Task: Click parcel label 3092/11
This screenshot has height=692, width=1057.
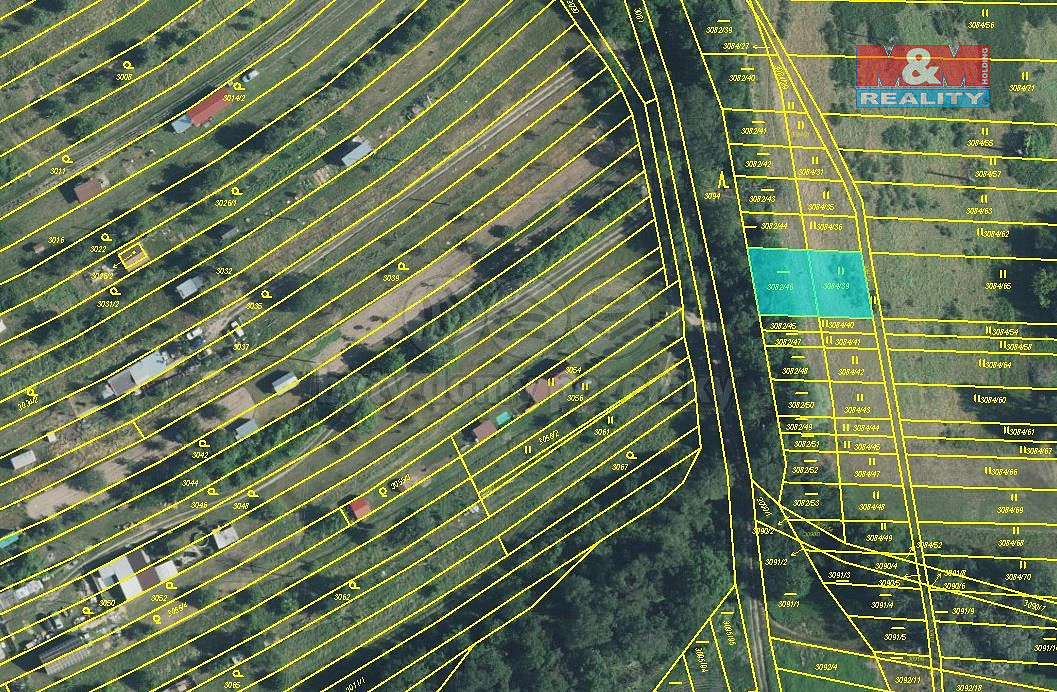Action: pyautogui.click(x=909, y=679)
